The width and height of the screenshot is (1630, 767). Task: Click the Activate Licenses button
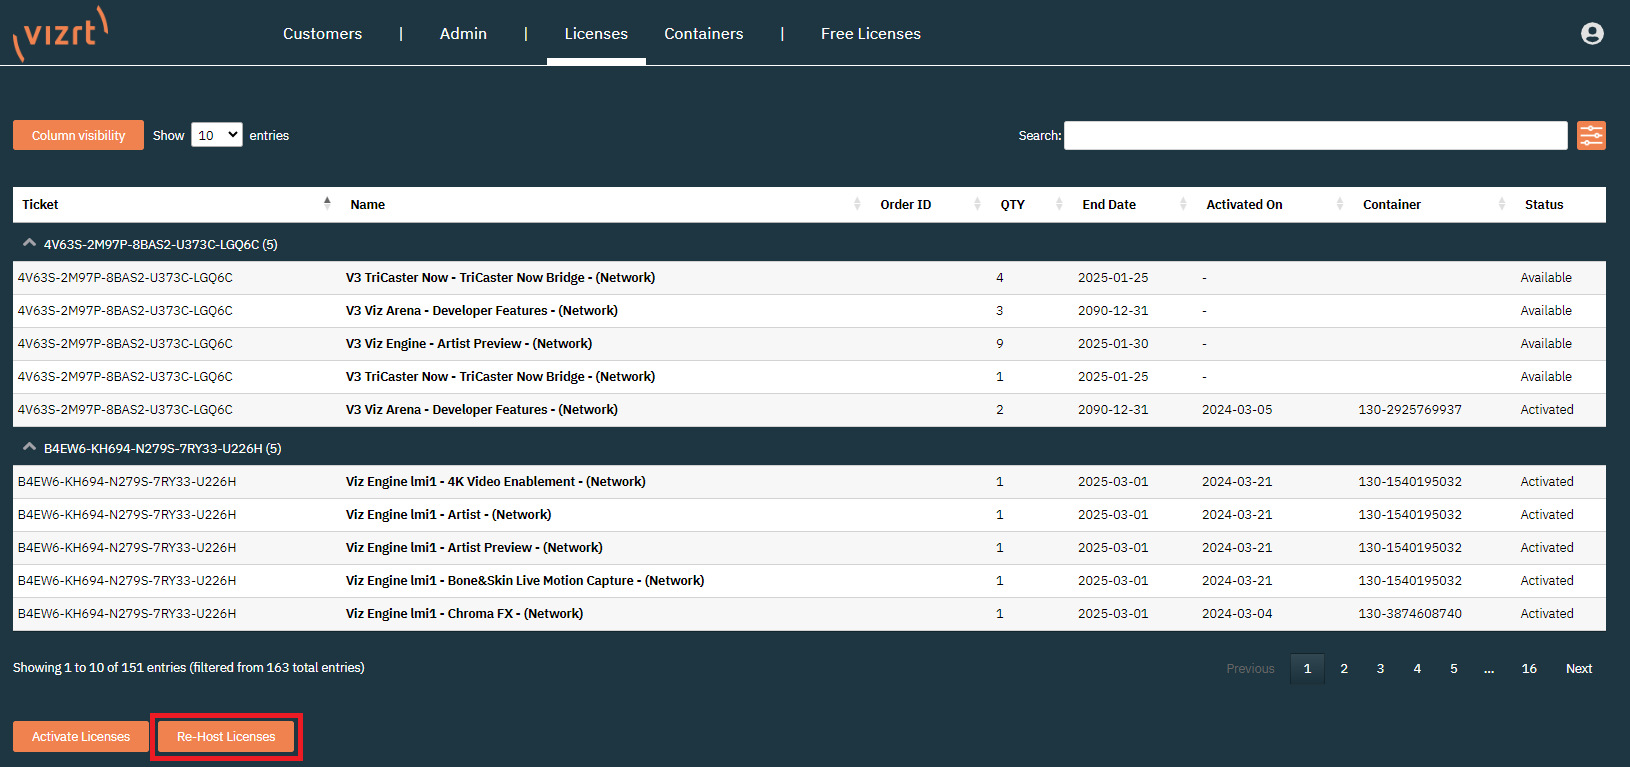coord(81,737)
